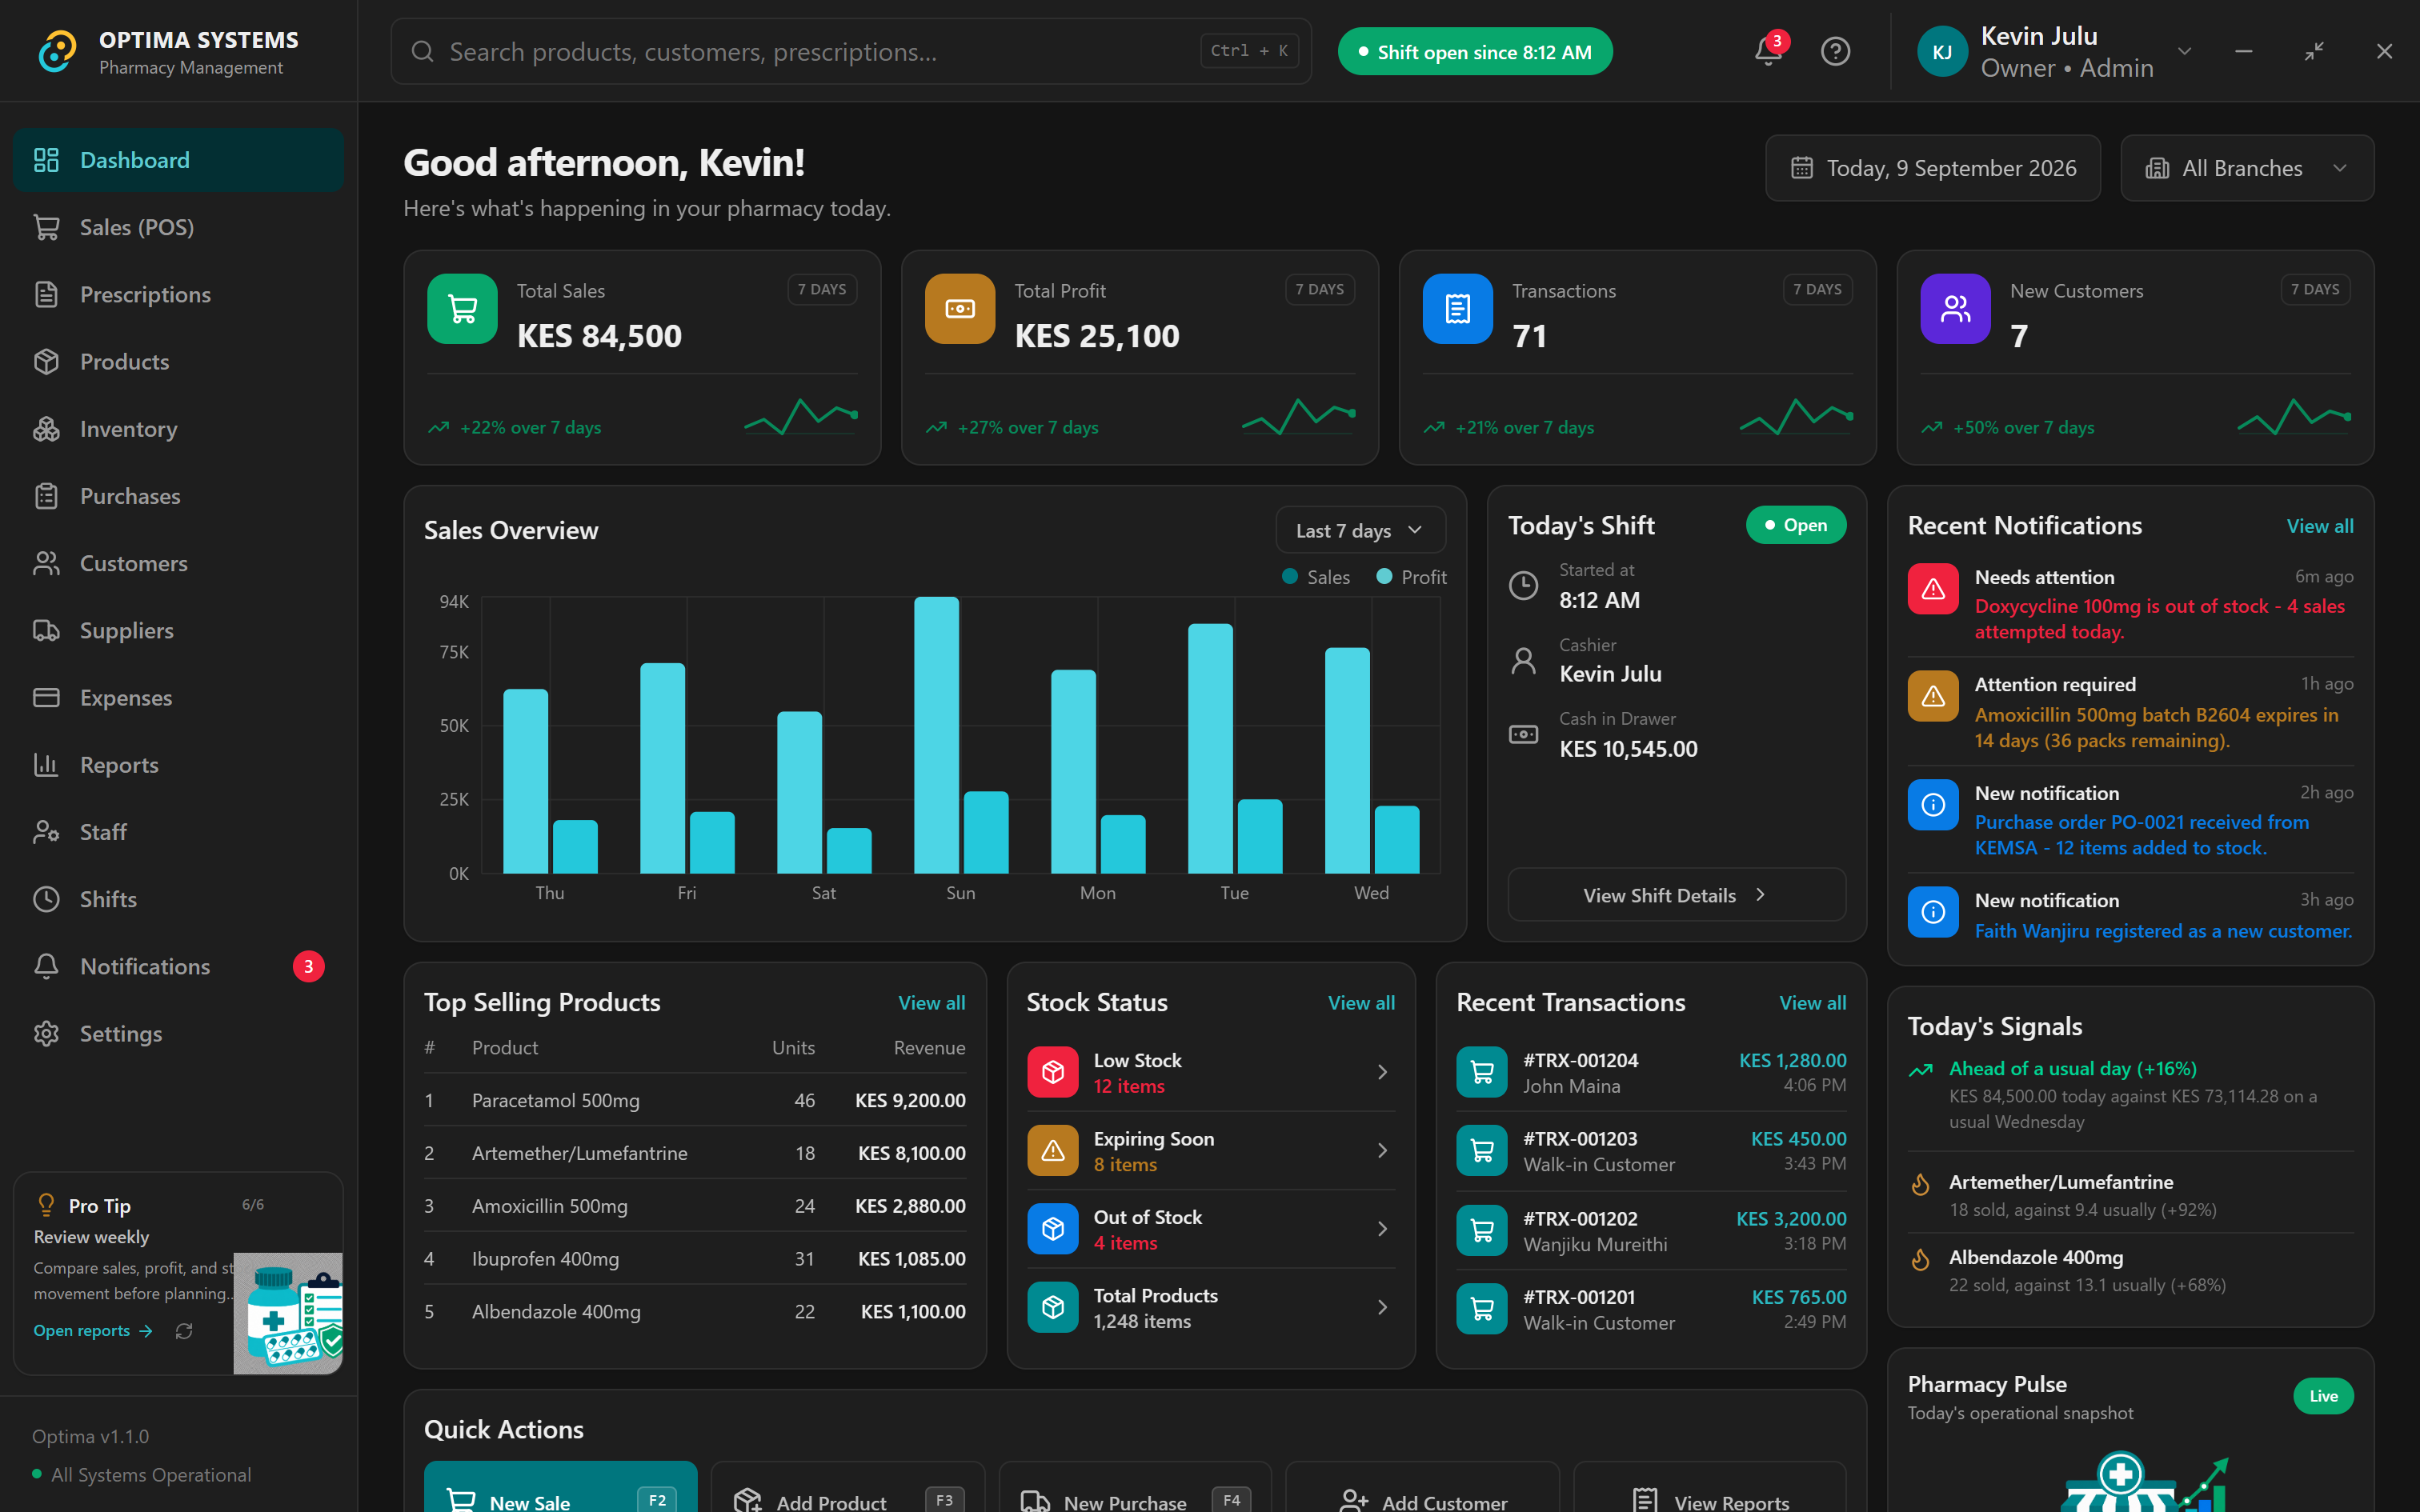
Task: Click the red alert icon for Doxycycline notification
Action: (x=1933, y=589)
